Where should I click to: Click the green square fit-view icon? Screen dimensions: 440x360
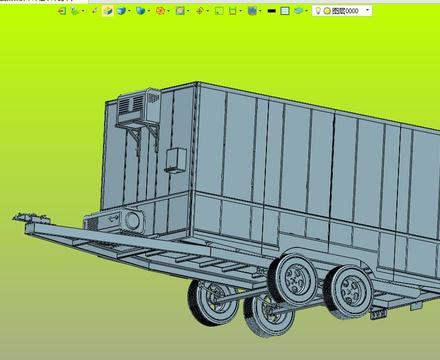219,11
